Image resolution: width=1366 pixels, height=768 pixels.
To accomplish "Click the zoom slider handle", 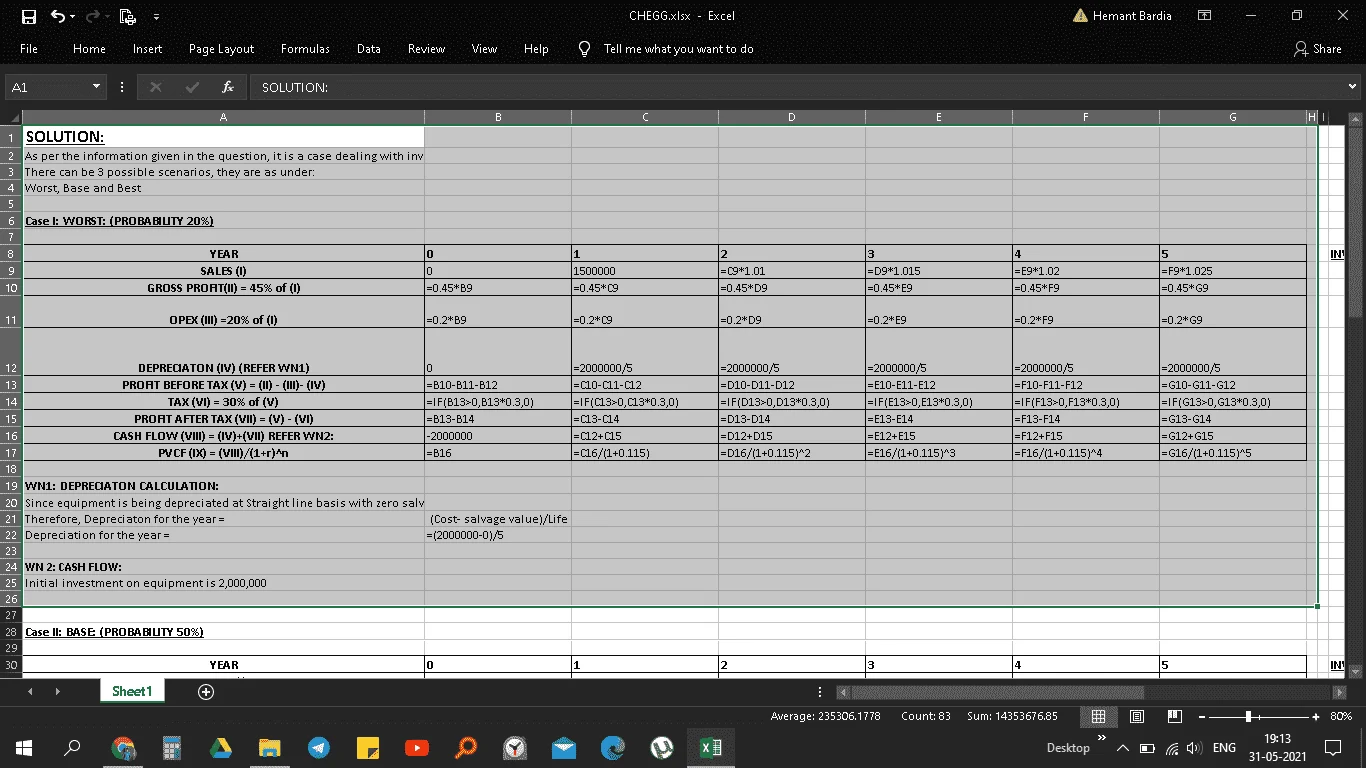I will click(x=1248, y=716).
